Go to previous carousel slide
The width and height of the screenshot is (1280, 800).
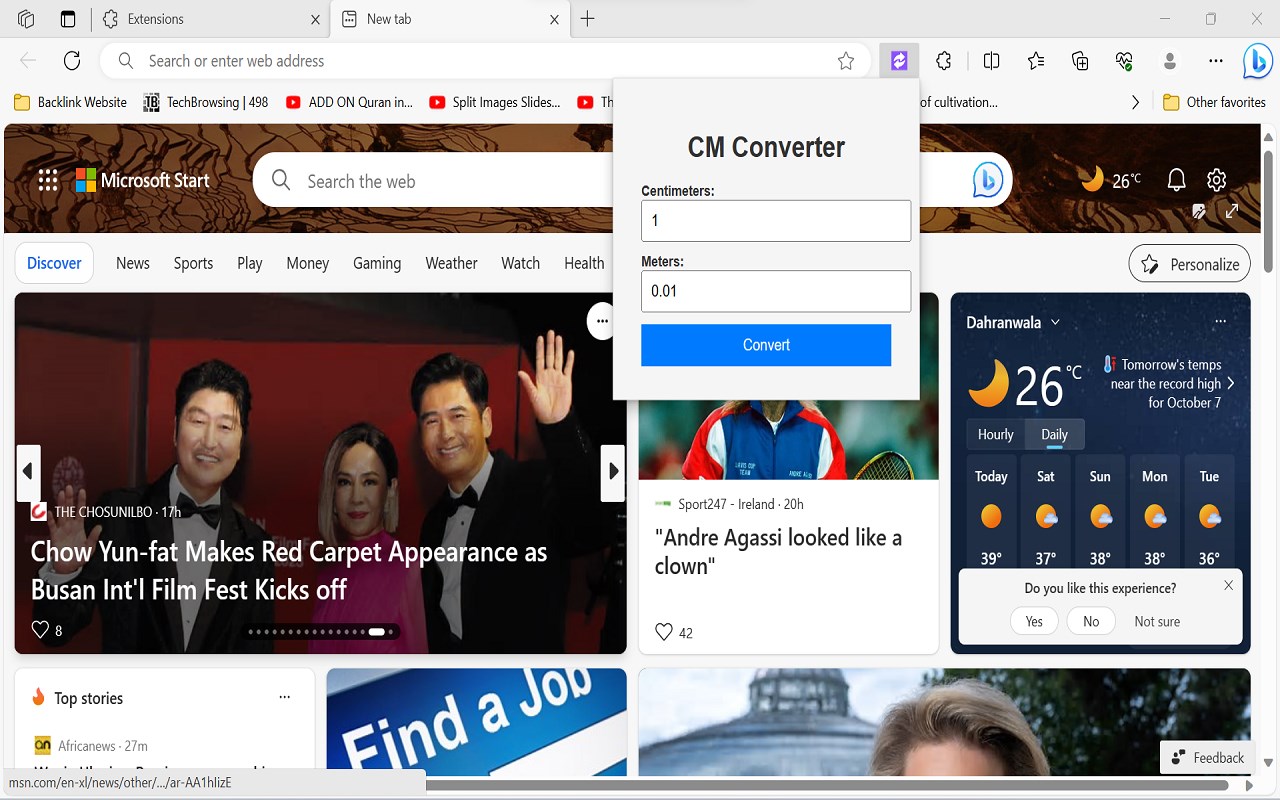pos(28,472)
